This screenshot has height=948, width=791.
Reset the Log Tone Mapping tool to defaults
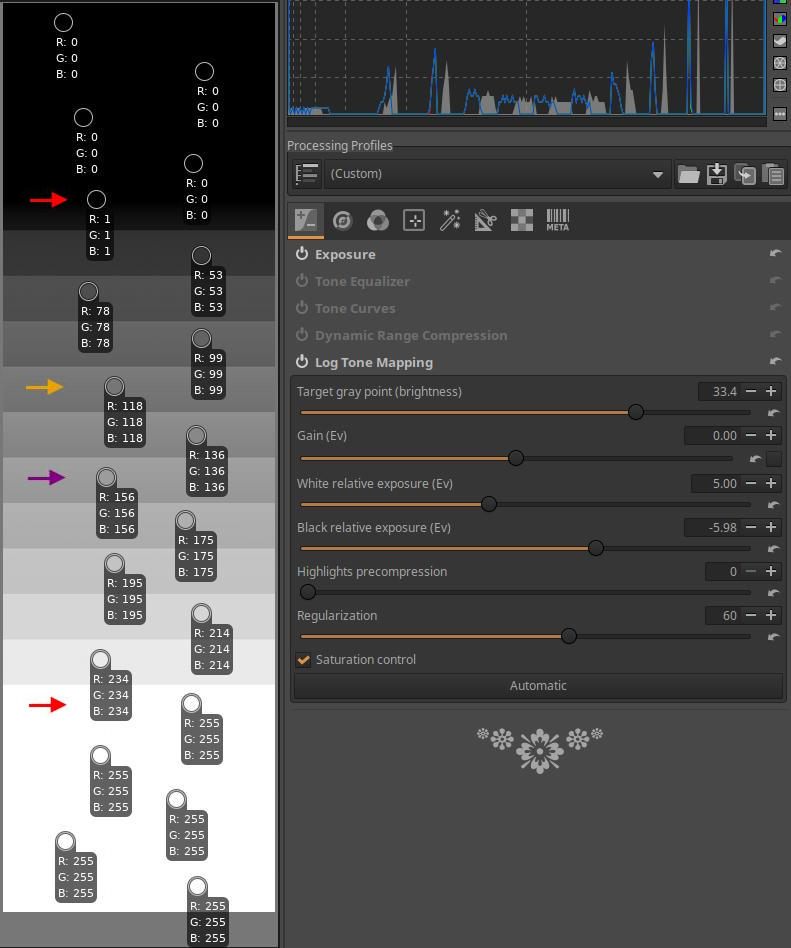tap(775, 362)
